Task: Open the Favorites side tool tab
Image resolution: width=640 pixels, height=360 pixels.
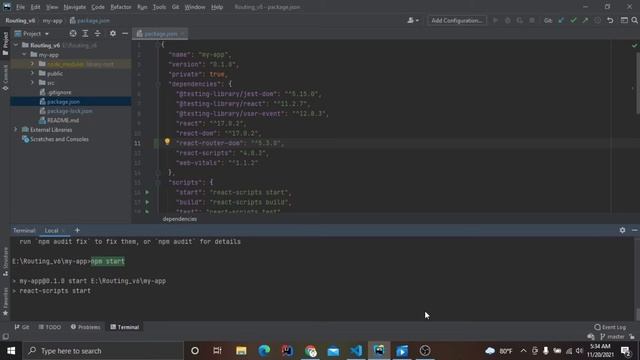Action: [x=5, y=301]
